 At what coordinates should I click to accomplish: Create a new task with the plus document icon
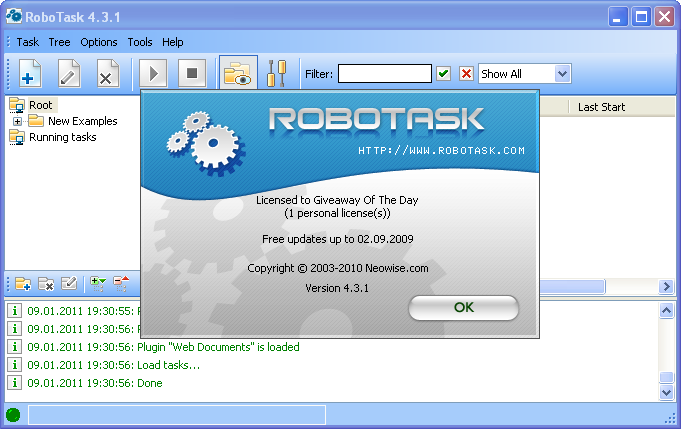(x=30, y=73)
